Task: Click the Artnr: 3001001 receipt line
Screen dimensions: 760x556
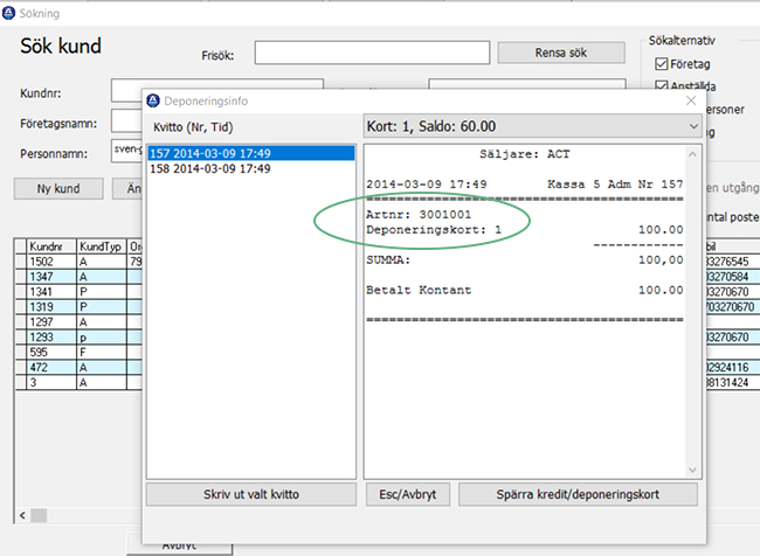Action: click(418, 214)
